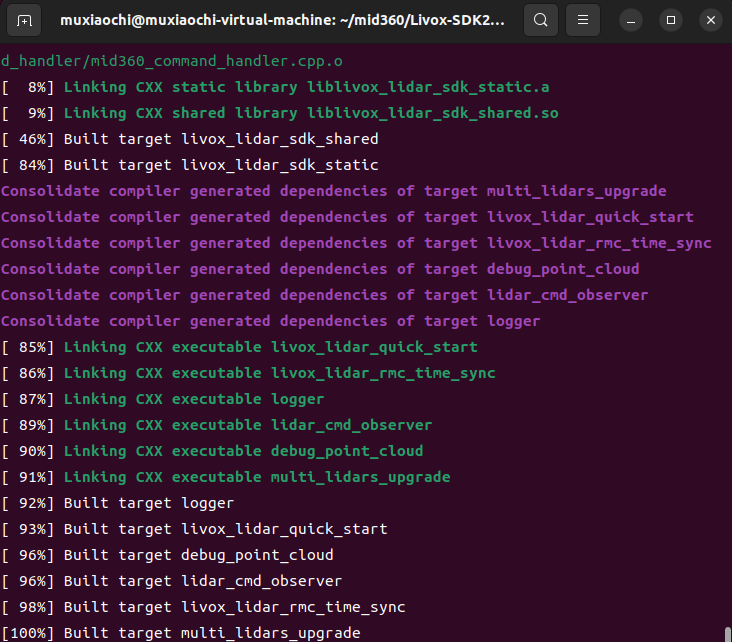Click the Consolidate line for multi_lidars_upgrade
Screen dimensions: 732x642
(333, 191)
